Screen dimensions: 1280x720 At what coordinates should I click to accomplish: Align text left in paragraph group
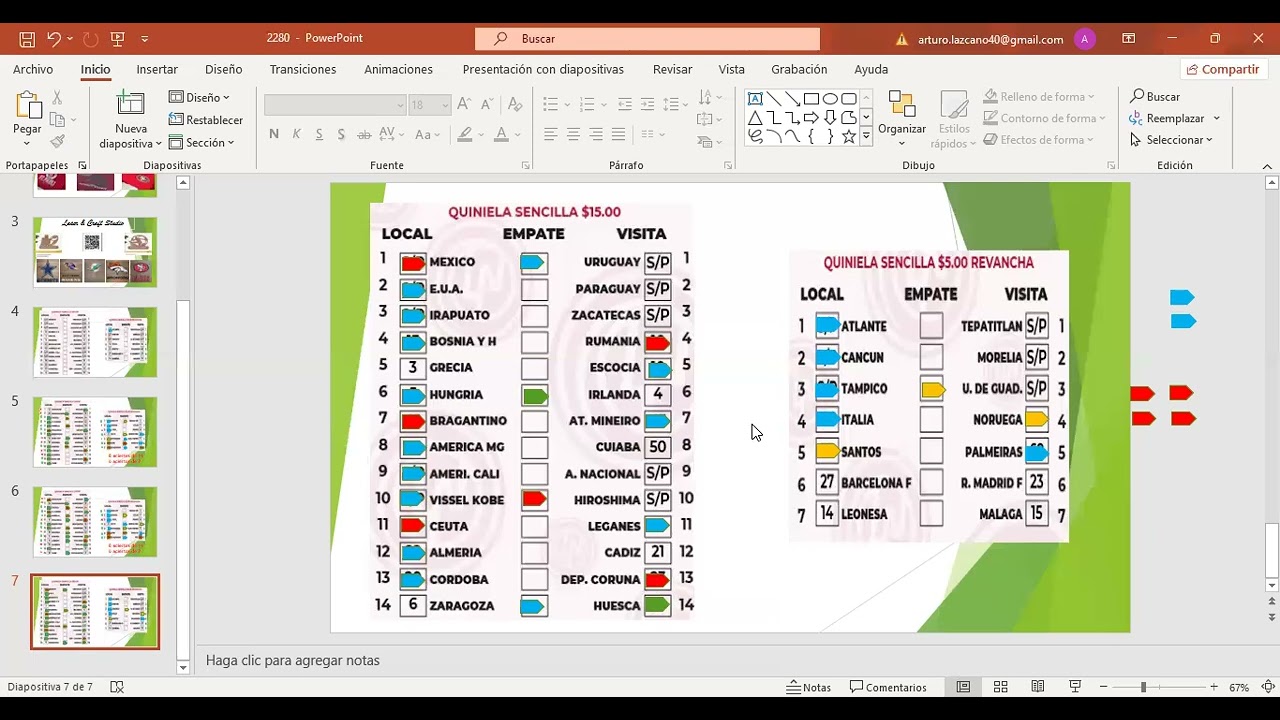[551, 134]
